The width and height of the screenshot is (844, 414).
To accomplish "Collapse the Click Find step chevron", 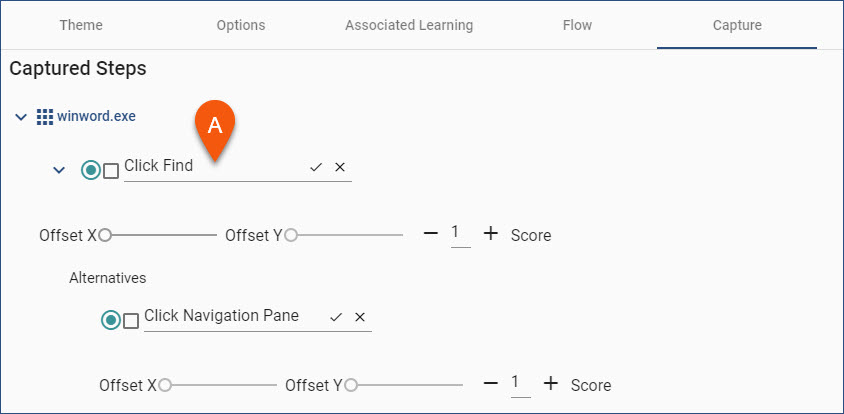I will pyautogui.click(x=59, y=171).
